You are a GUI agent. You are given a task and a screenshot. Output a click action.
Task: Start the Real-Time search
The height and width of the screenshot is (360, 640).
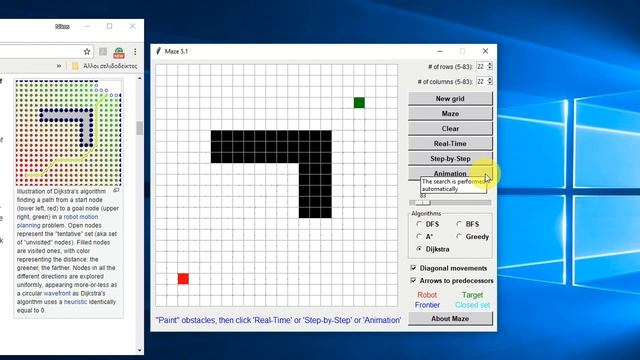tap(450, 144)
